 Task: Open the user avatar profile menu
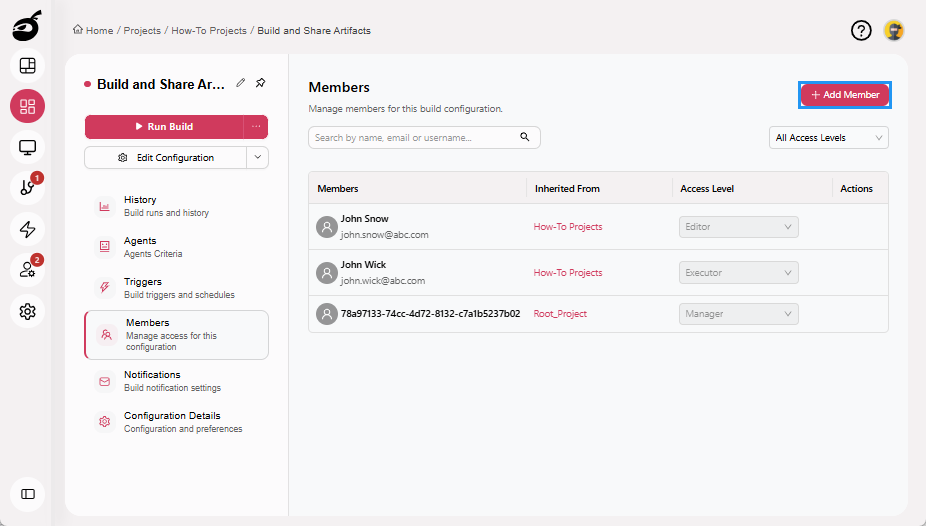point(894,30)
